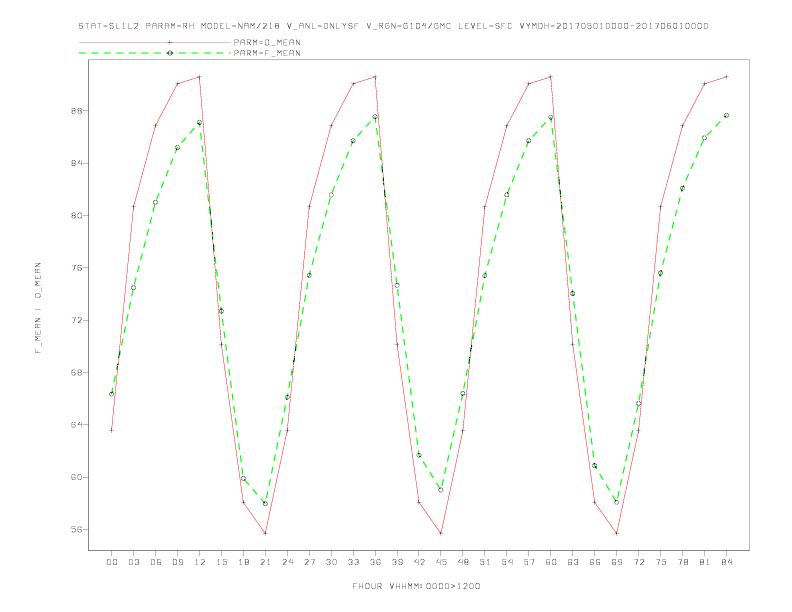792x612 pixels.
Task: Click forecast hour 54 on the horizontal axis
Action: pyautogui.click(x=507, y=562)
